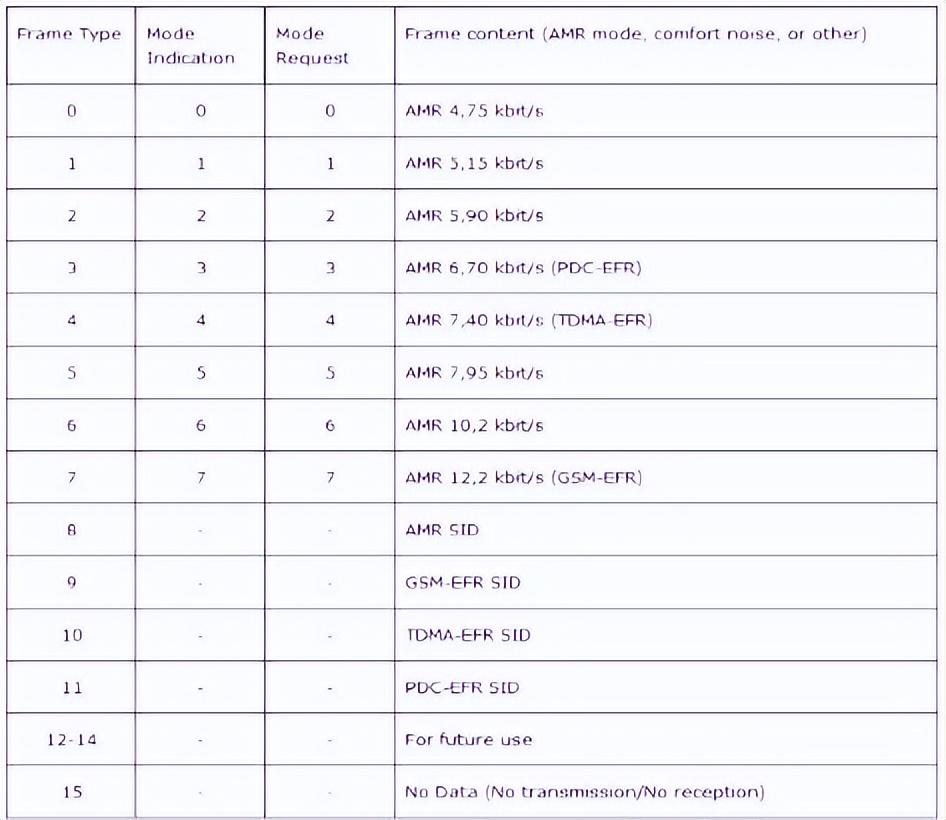Click the AMR 10,2 kbit/s entry
The image size is (946, 820).
point(474,425)
